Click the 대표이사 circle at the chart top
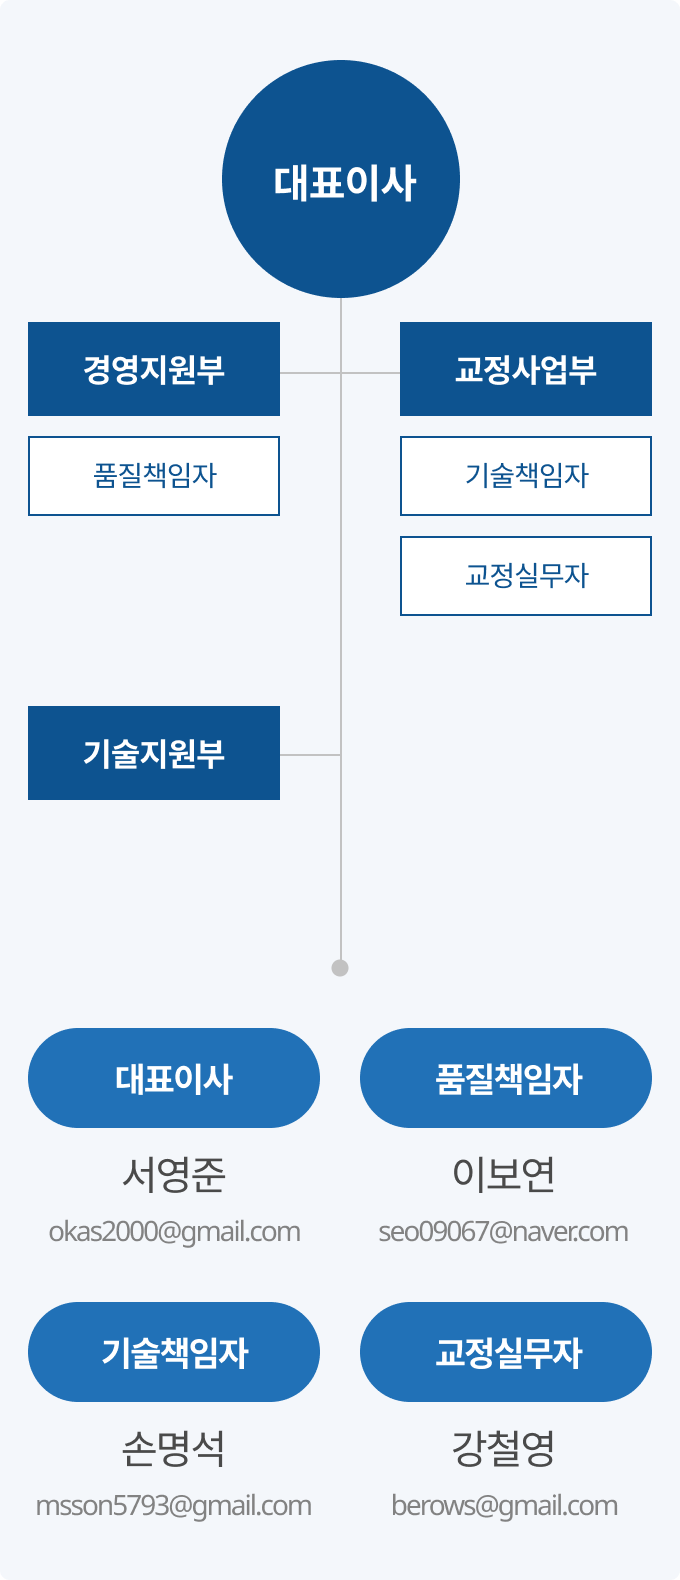The image size is (680, 1580). [341, 180]
